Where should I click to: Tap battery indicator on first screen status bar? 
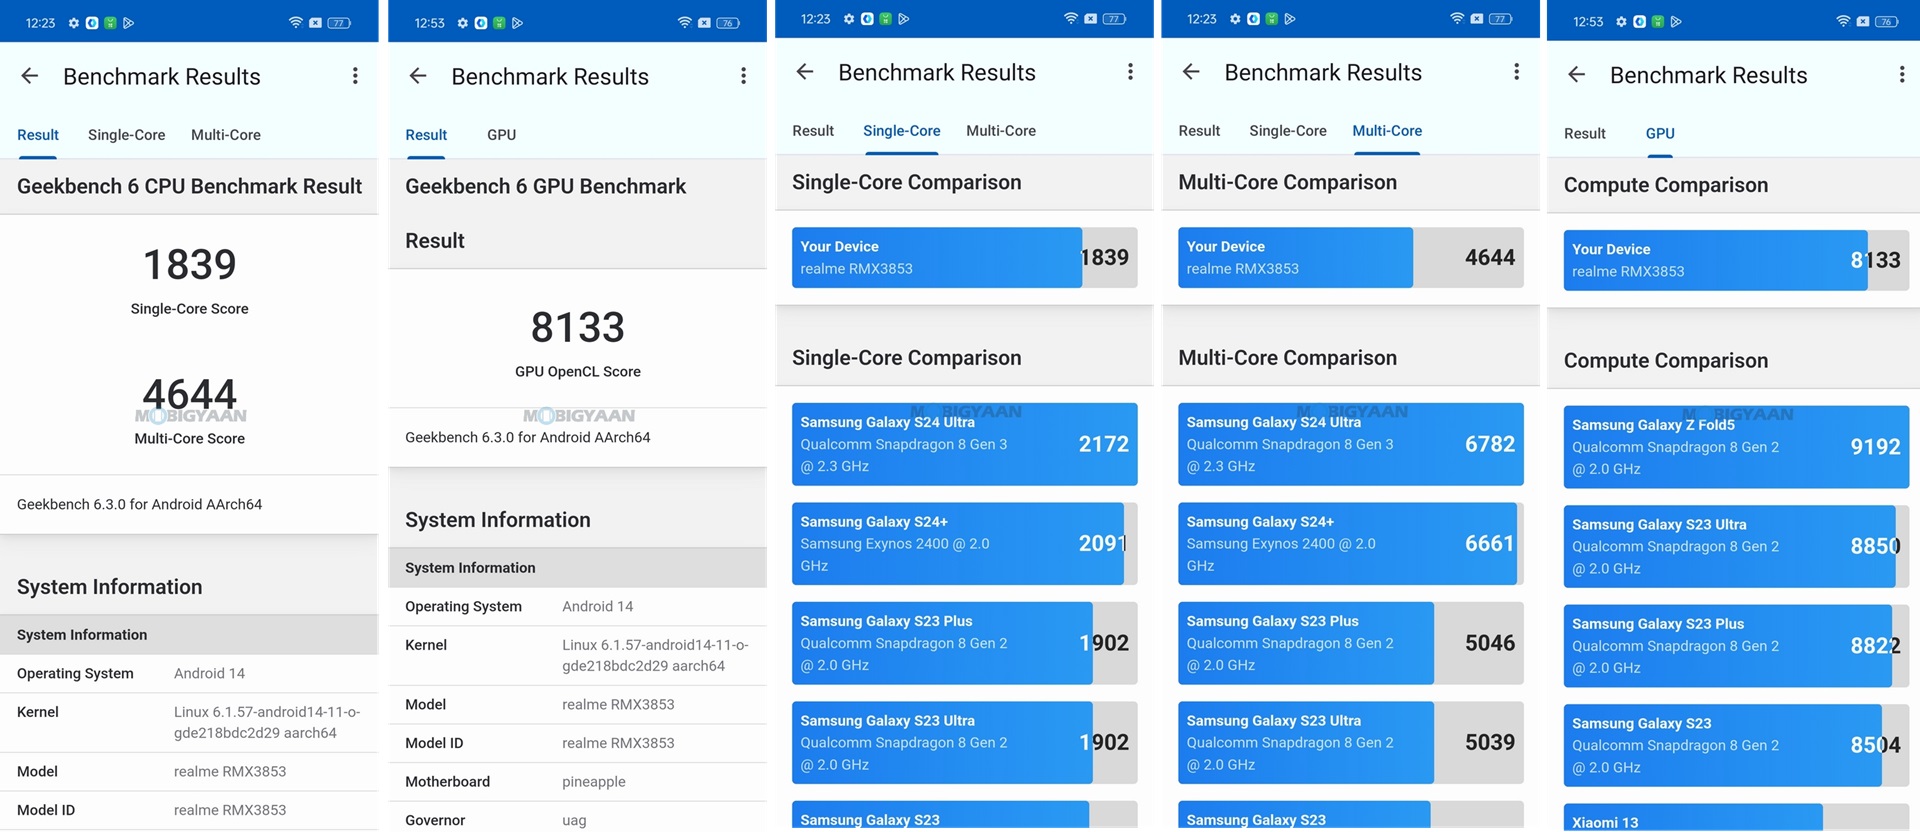(340, 22)
